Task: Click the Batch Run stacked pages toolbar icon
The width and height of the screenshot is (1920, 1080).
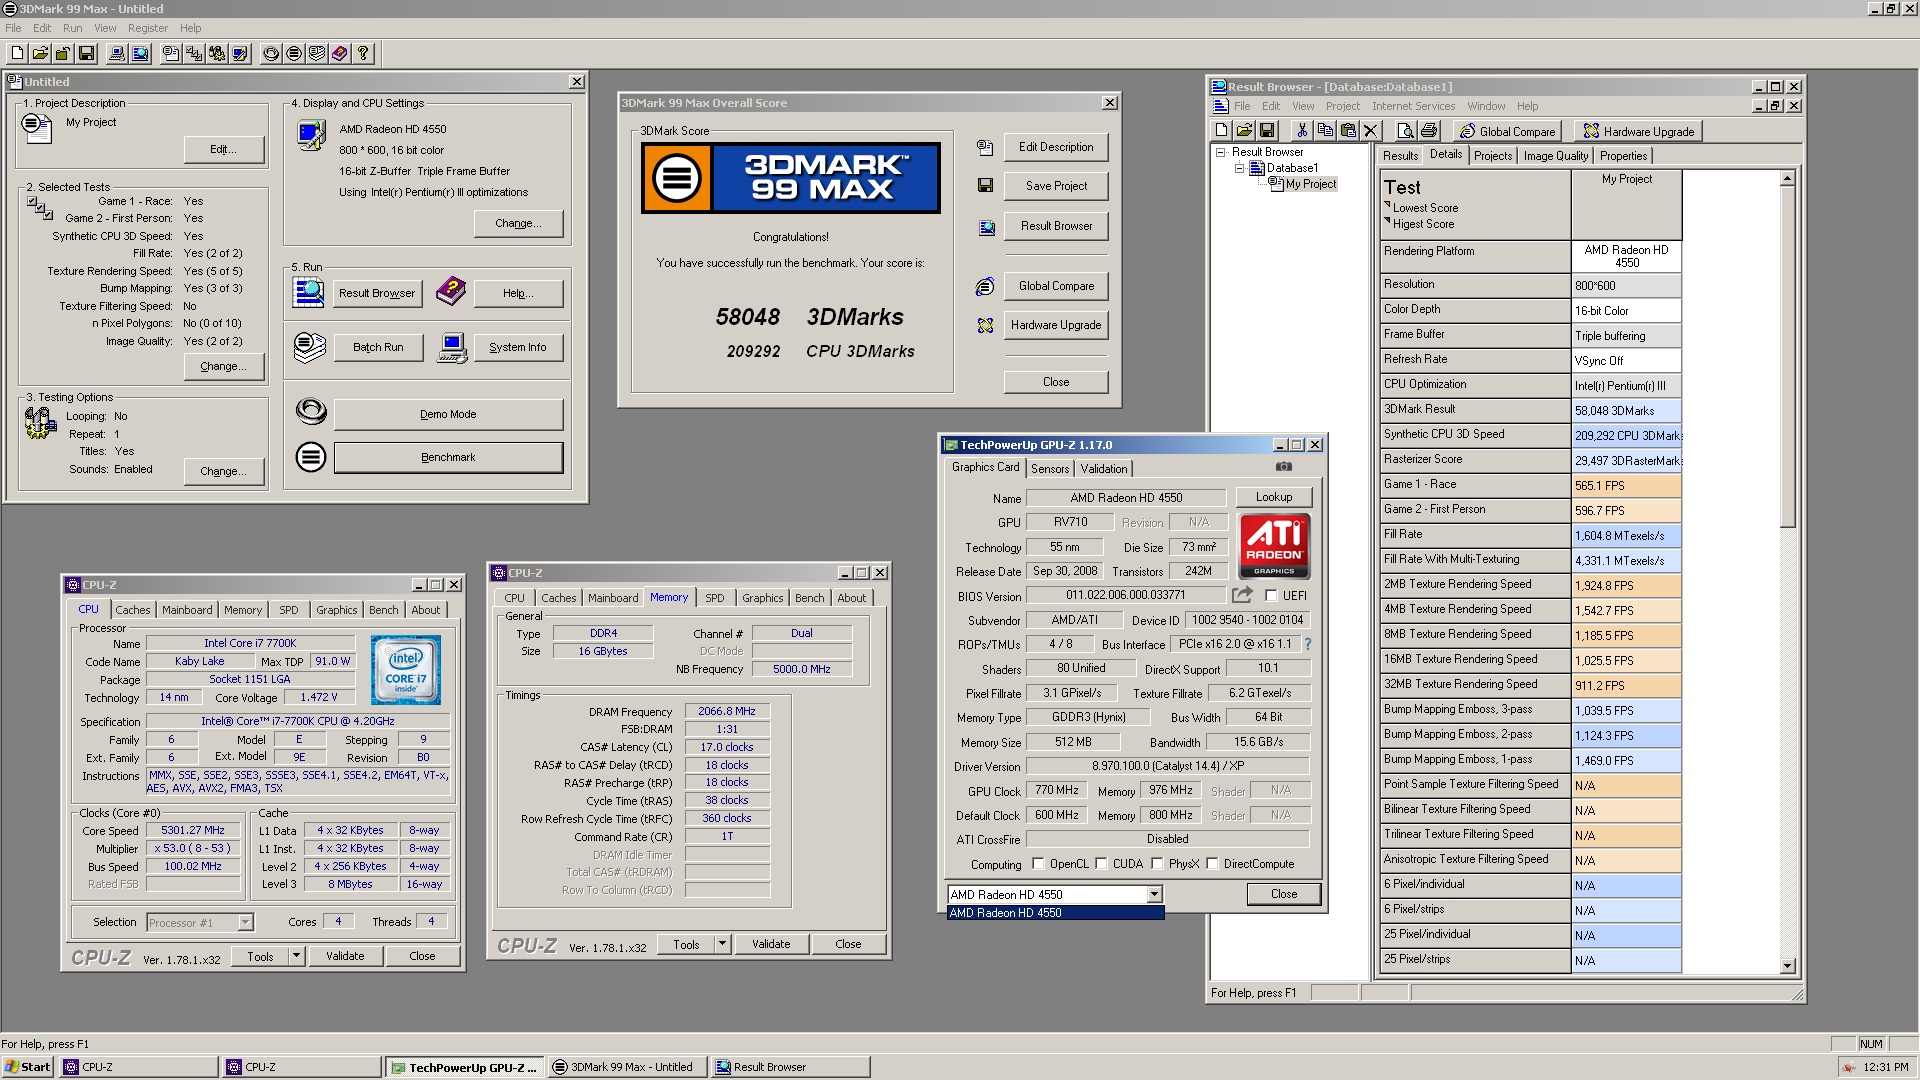Action: point(317,54)
